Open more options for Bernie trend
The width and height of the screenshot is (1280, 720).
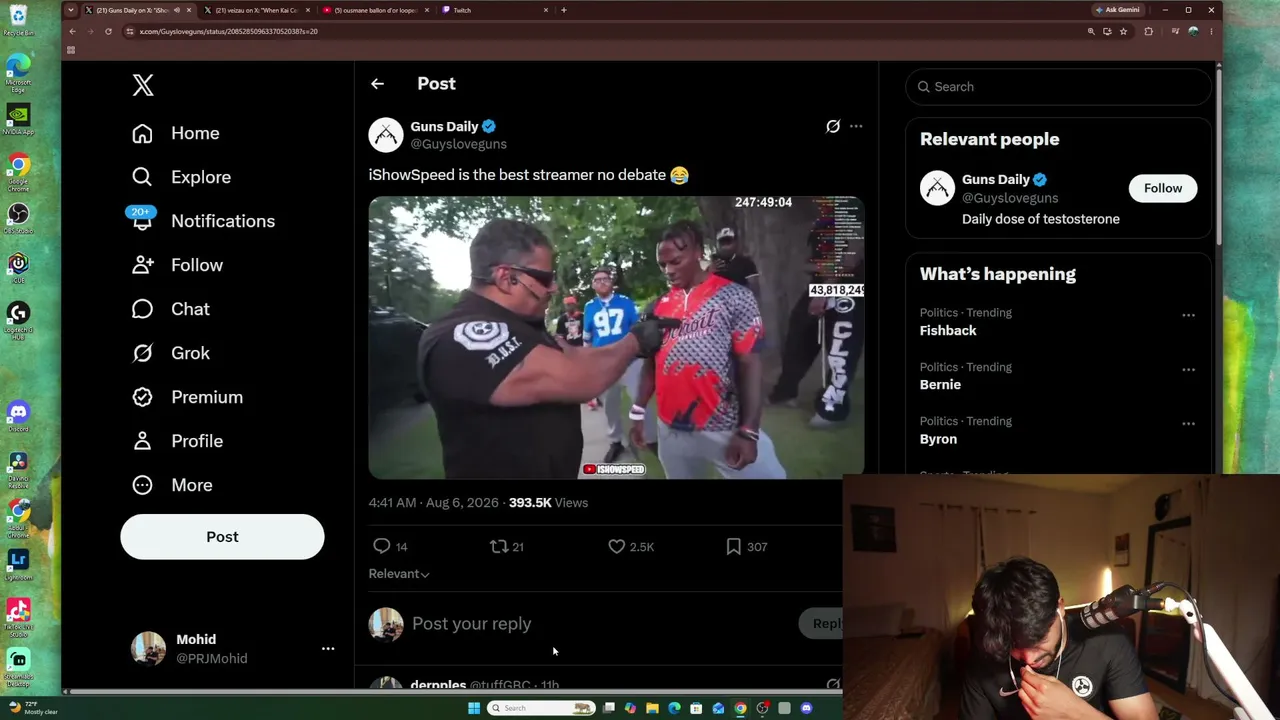point(1188,369)
